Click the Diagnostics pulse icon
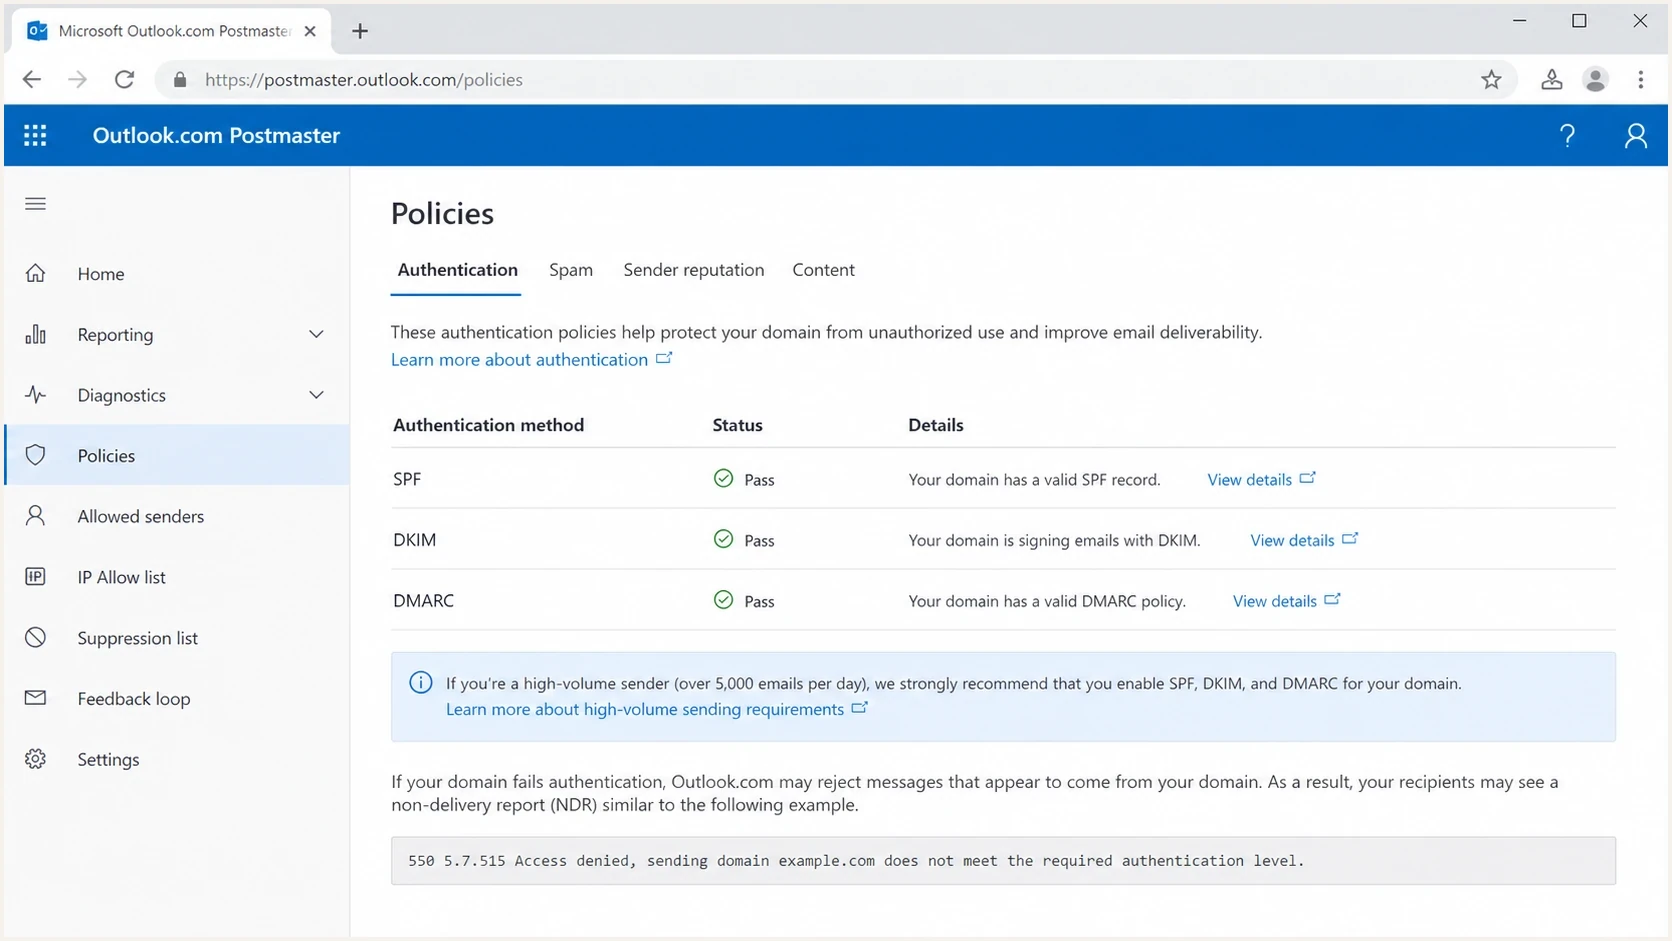Viewport: 1672px width, 941px height. [x=36, y=395]
